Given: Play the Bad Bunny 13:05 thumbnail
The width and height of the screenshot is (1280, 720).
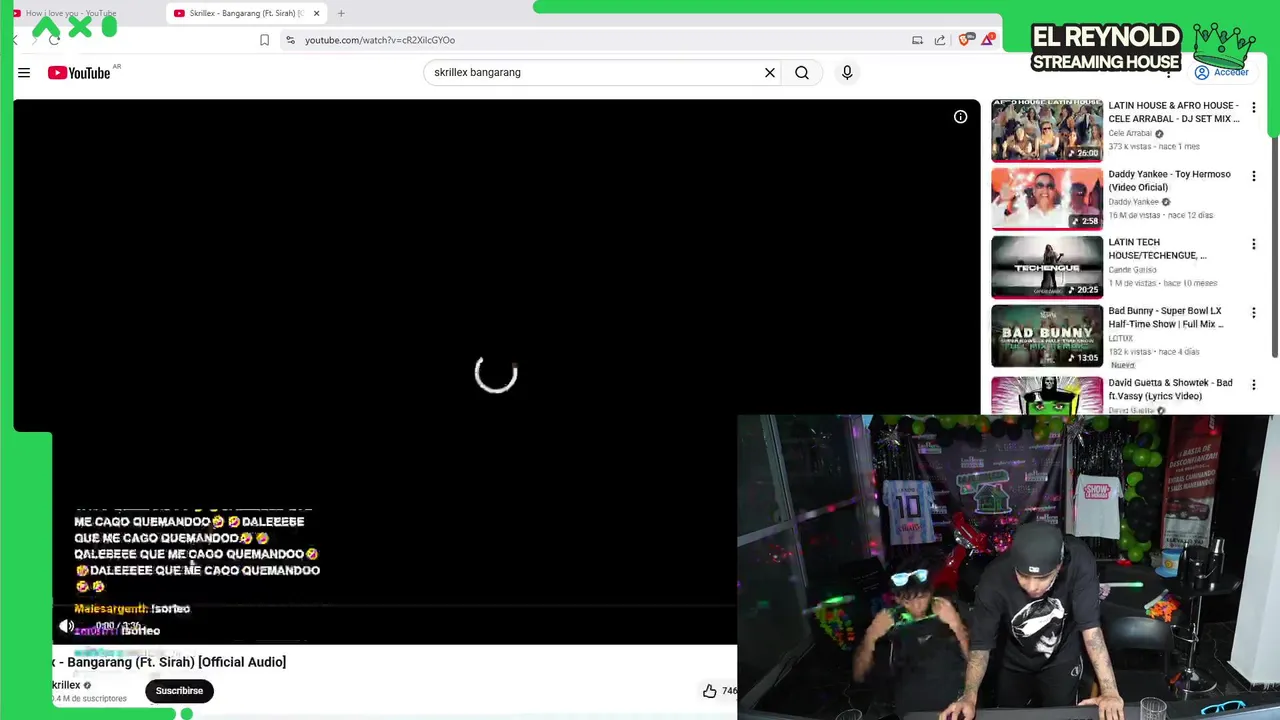Looking at the screenshot, I should pyautogui.click(x=1047, y=336).
